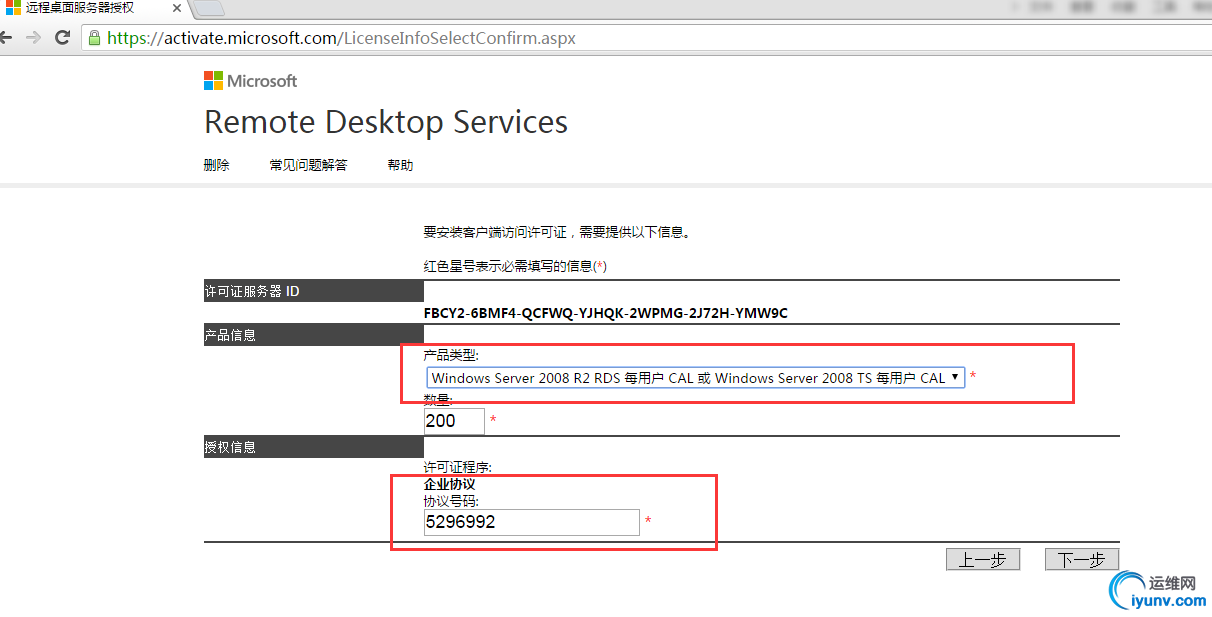Click the 许可证服务器 ID section header
This screenshot has height=617, width=1212.
314,291
